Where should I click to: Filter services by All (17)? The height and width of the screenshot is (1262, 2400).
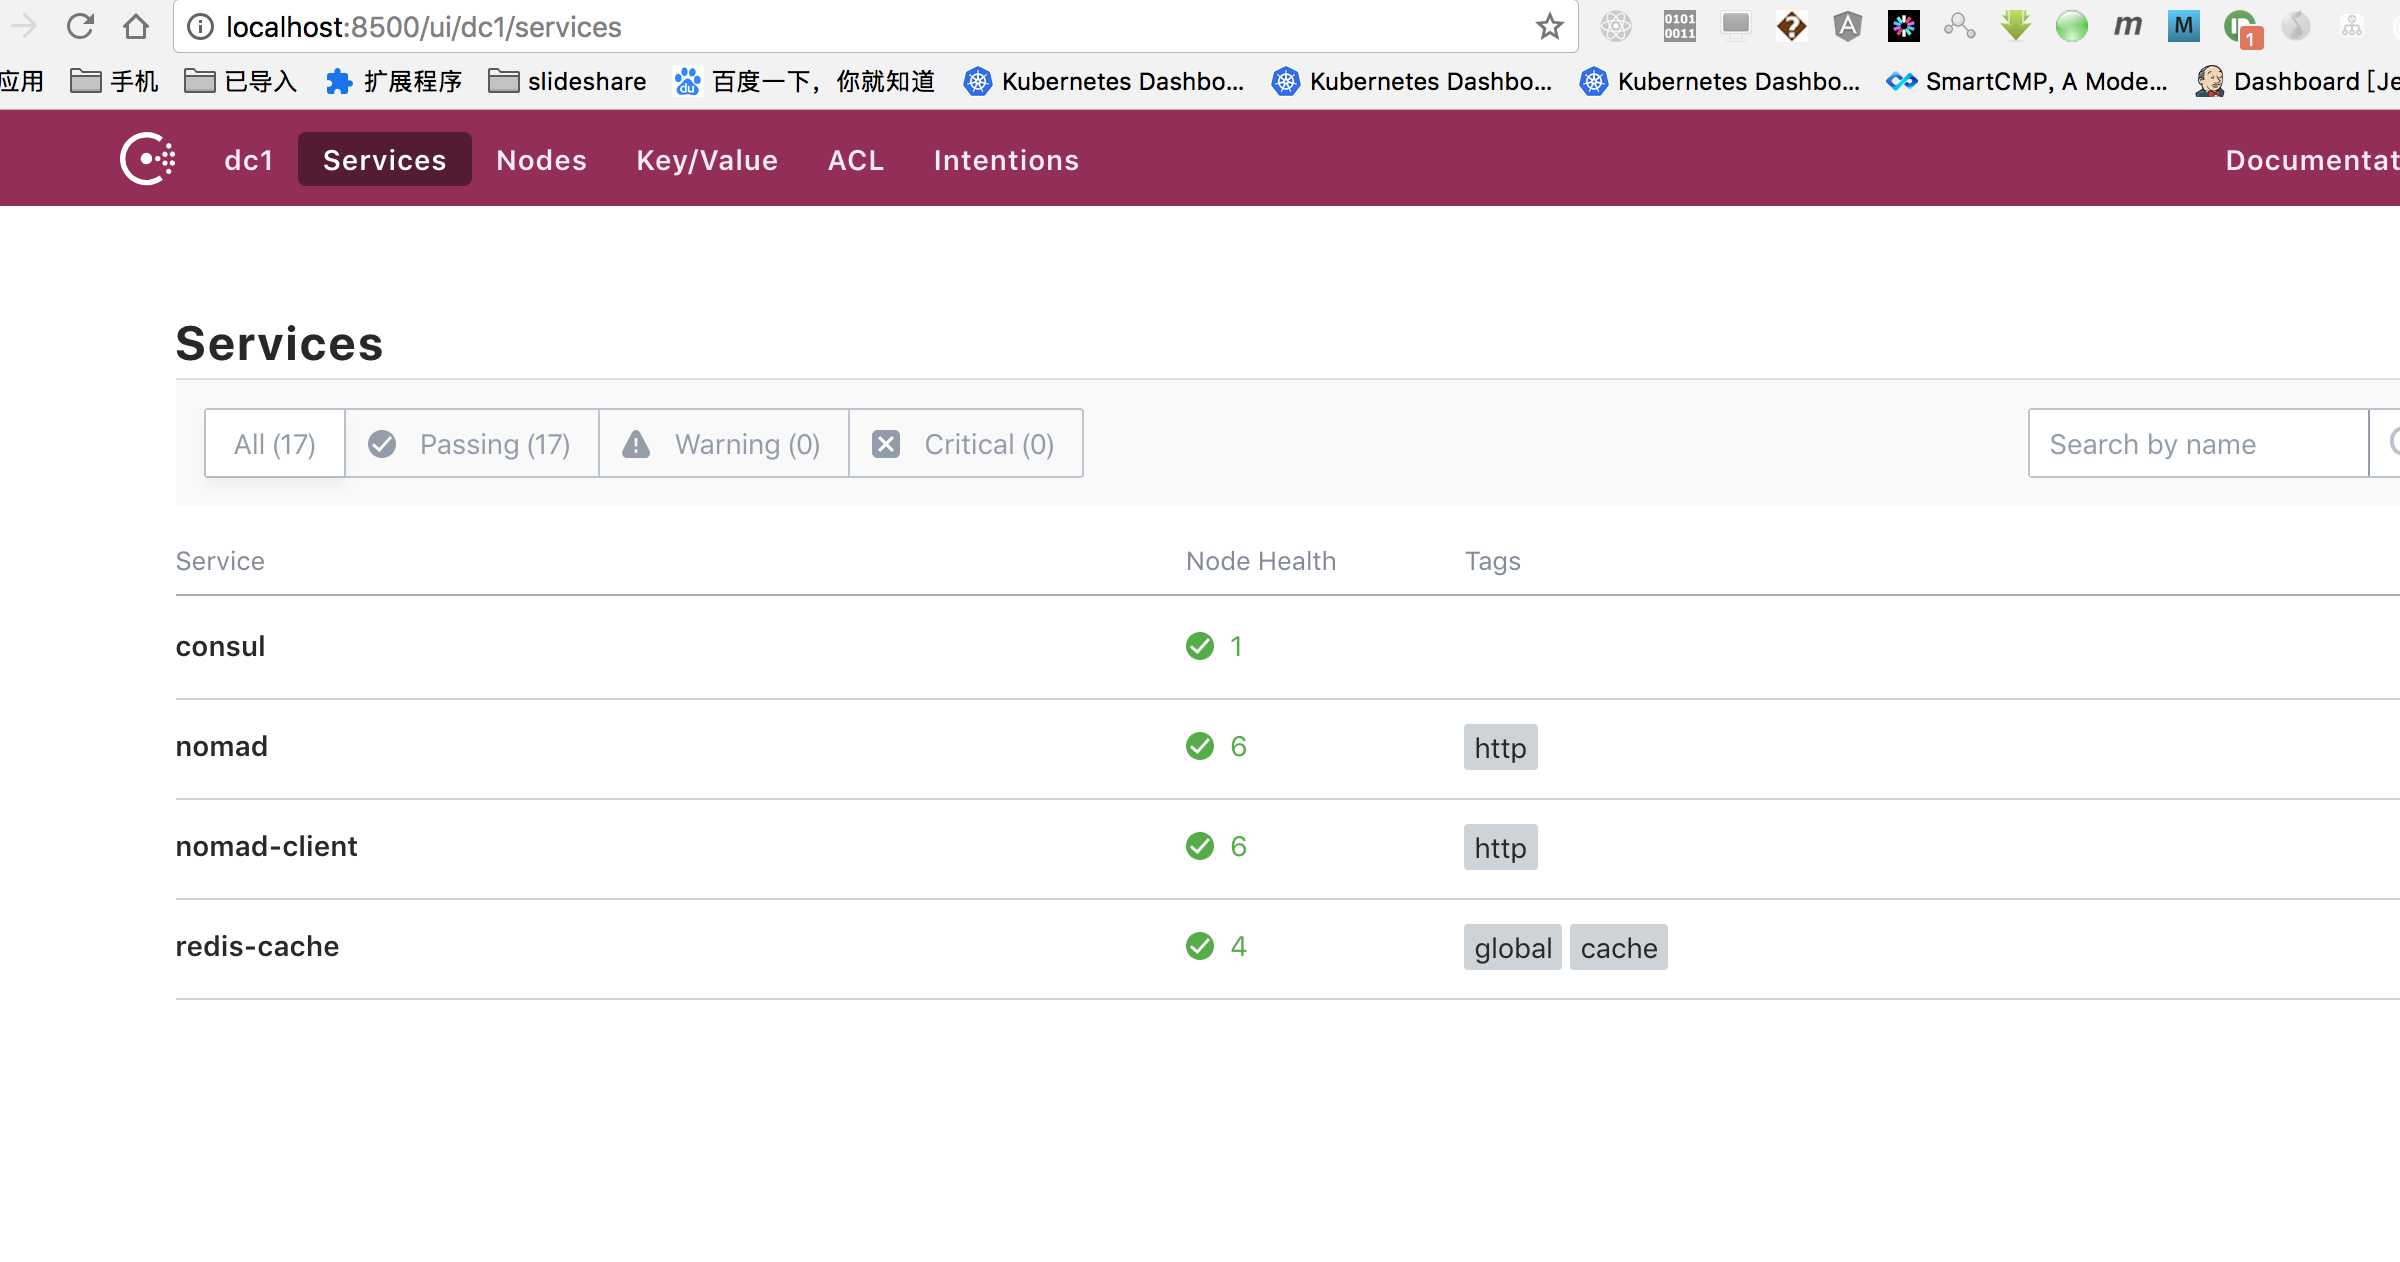[275, 443]
